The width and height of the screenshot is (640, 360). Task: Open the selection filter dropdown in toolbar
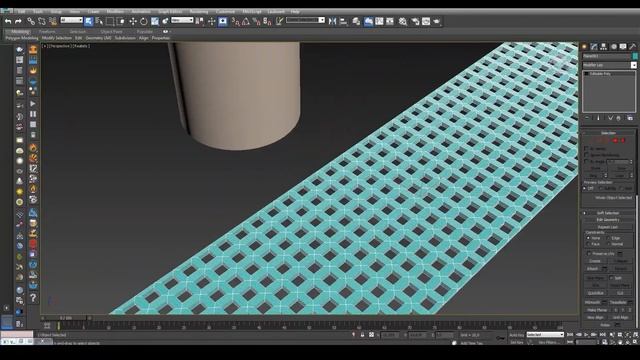[x=71, y=20]
